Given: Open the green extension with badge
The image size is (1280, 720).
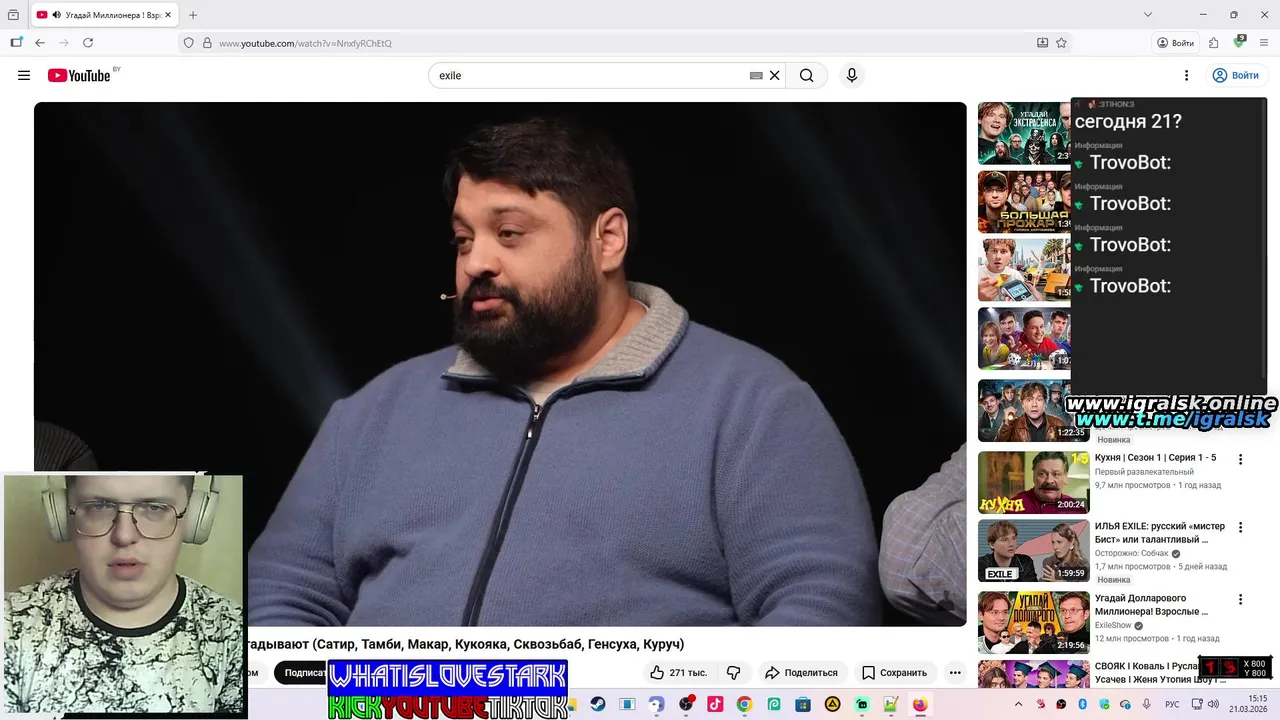Looking at the screenshot, I should click(1239, 42).
